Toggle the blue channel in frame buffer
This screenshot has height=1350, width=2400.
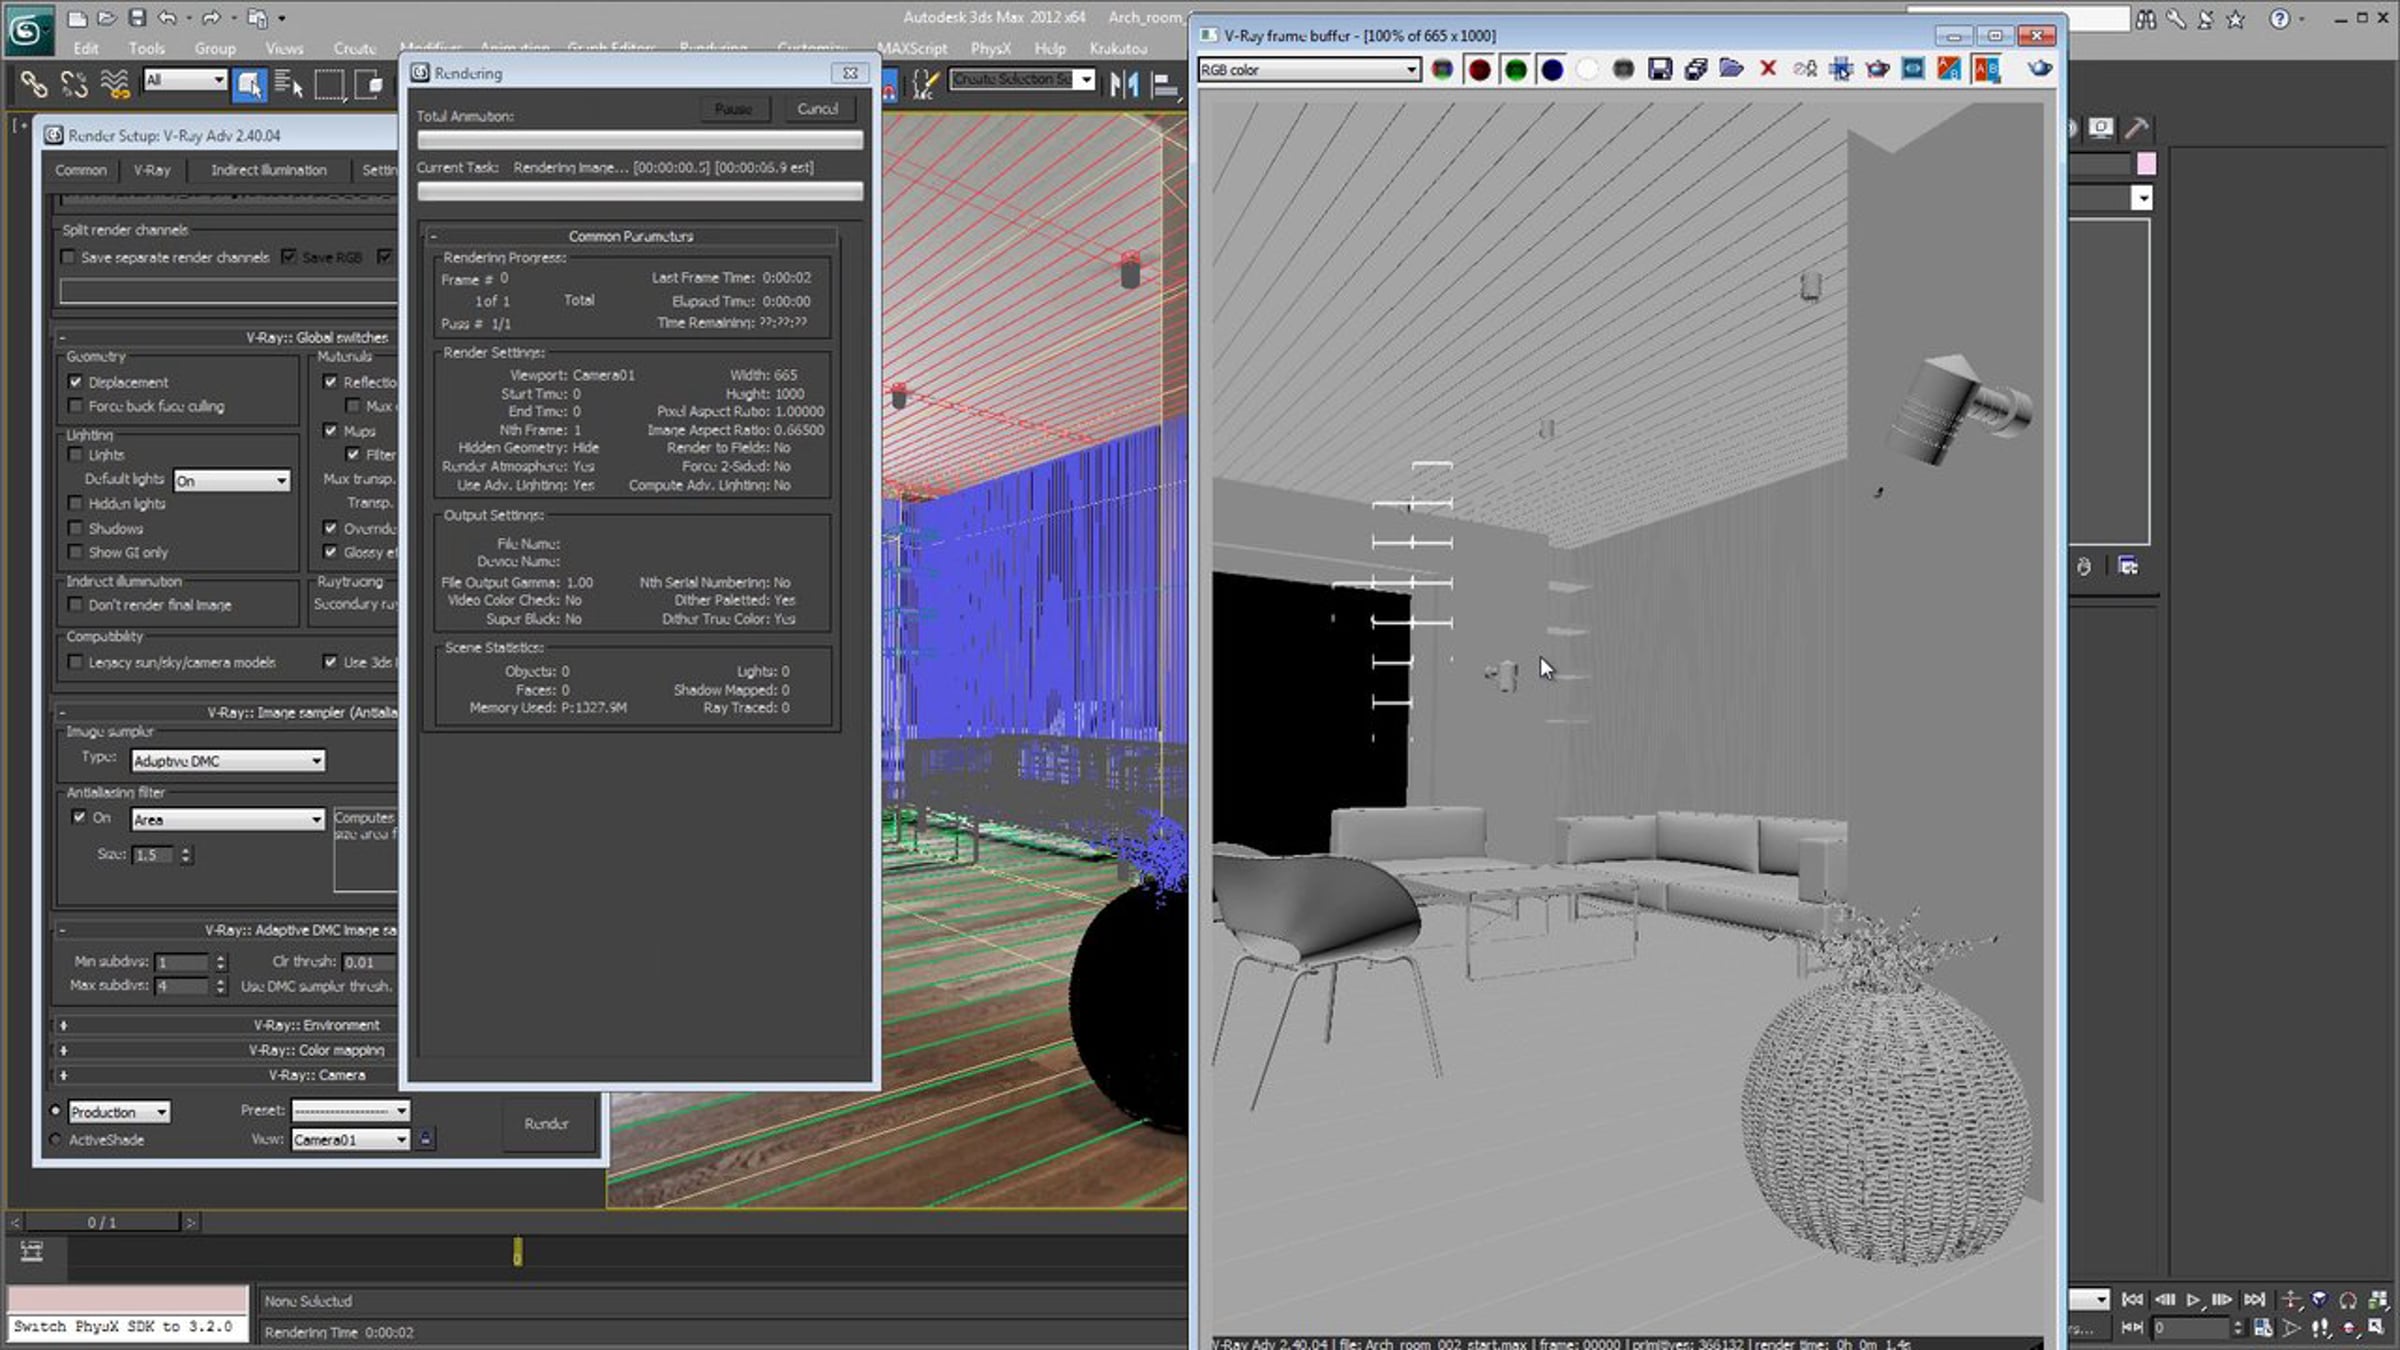coord(1552,69)
